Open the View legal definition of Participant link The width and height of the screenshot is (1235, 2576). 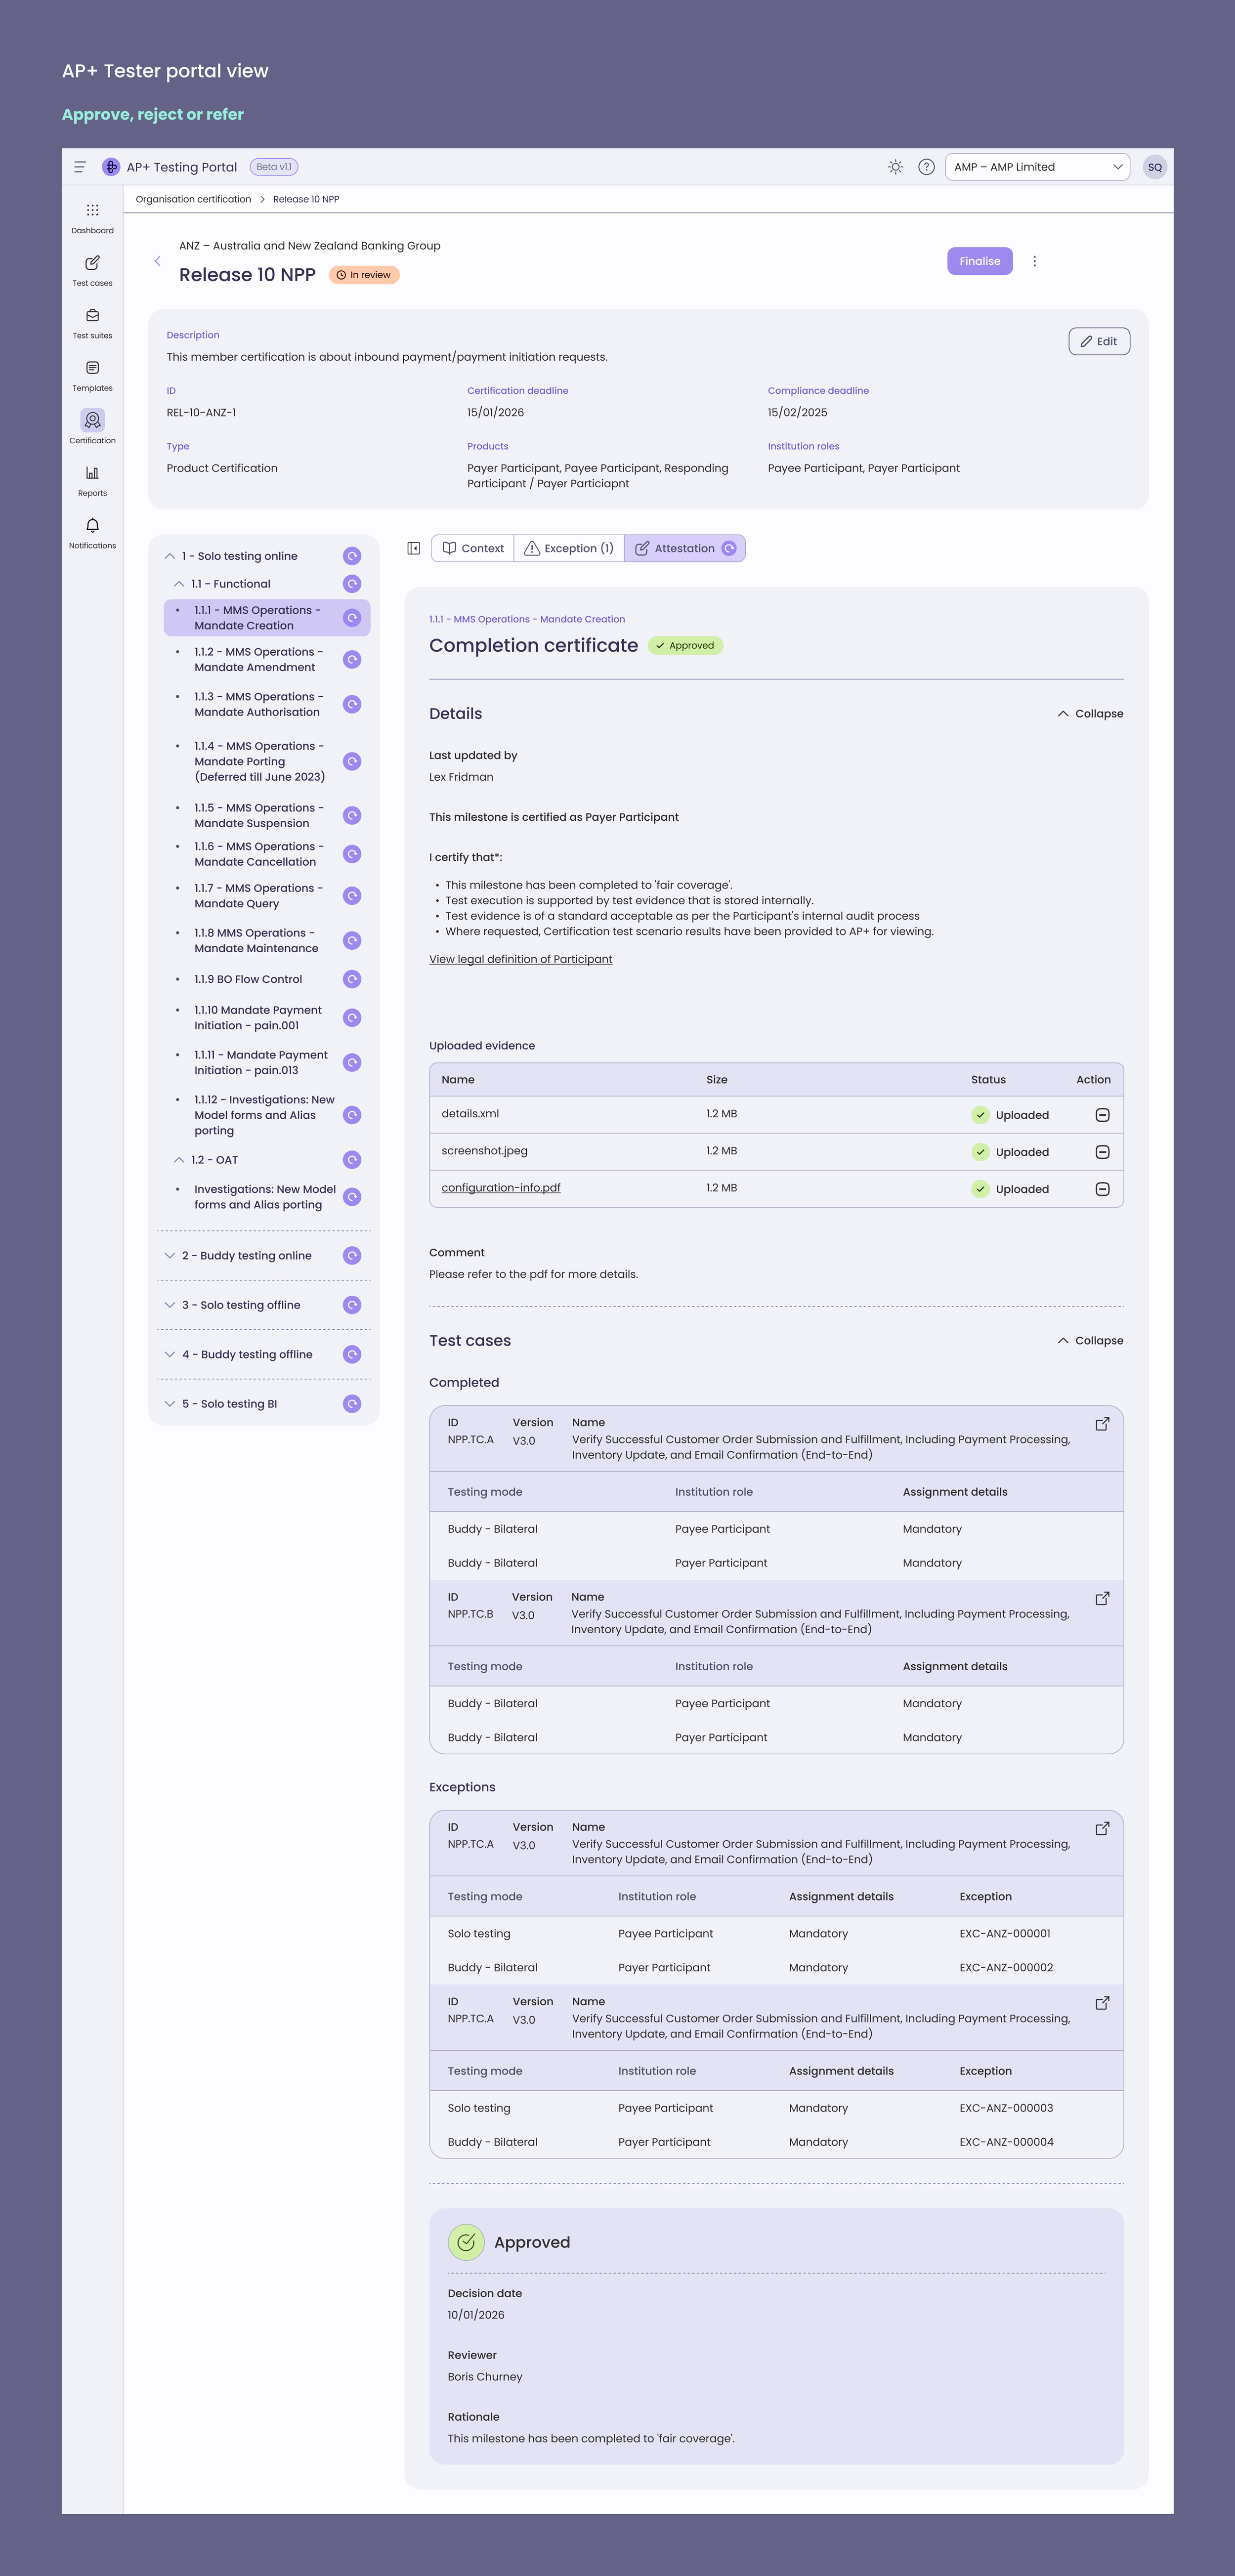pos(521,958)
